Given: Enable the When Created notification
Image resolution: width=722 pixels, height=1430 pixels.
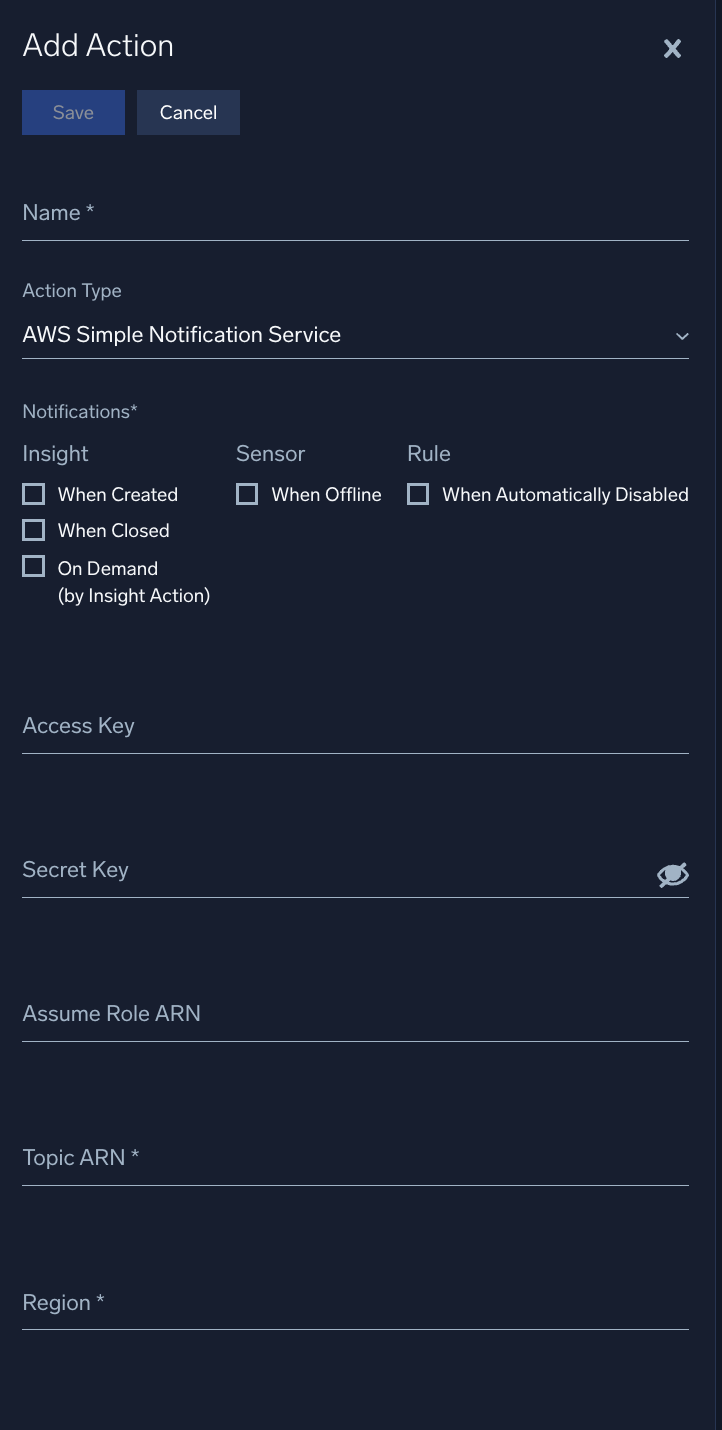Looking at the screenshot, I should [33, 493].
